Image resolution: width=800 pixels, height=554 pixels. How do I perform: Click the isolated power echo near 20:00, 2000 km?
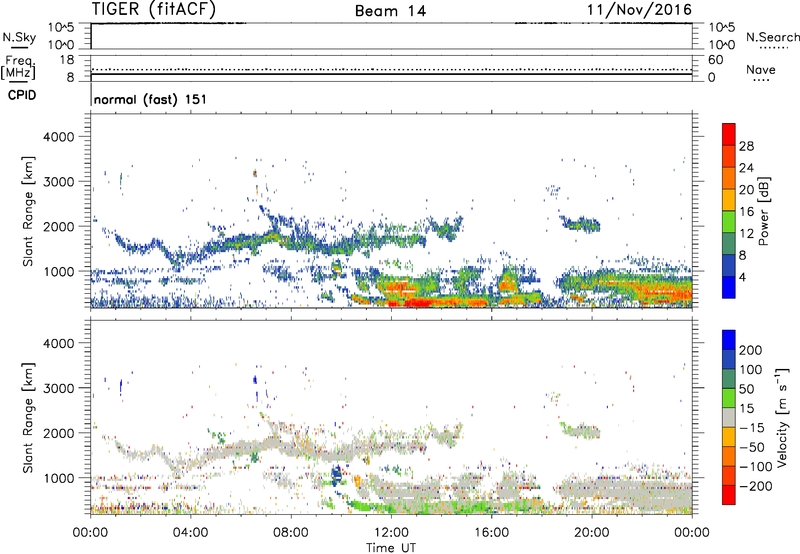click(580, 223)
